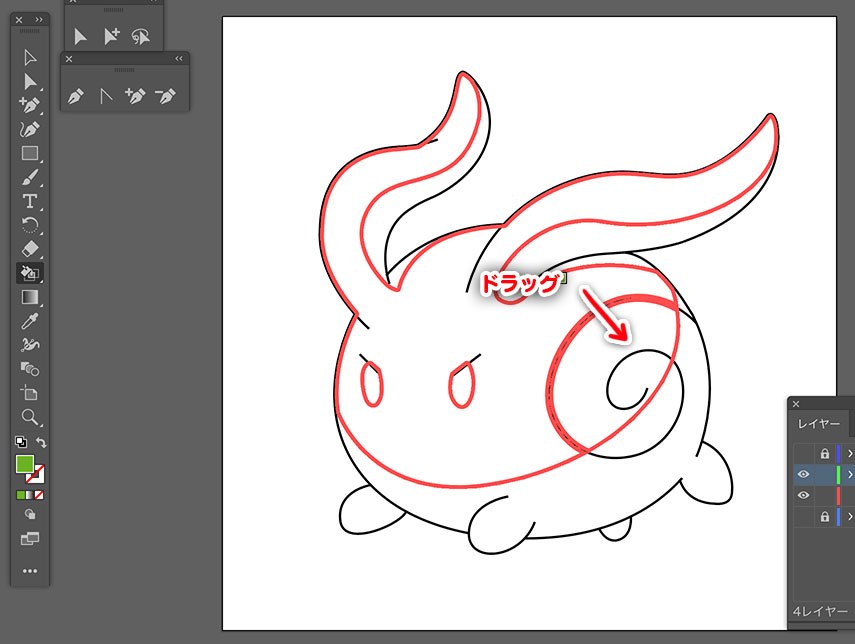Select the Live Paint Bucket tool
This screenshot has width=855, height=644.
click(x=30, y=273)
